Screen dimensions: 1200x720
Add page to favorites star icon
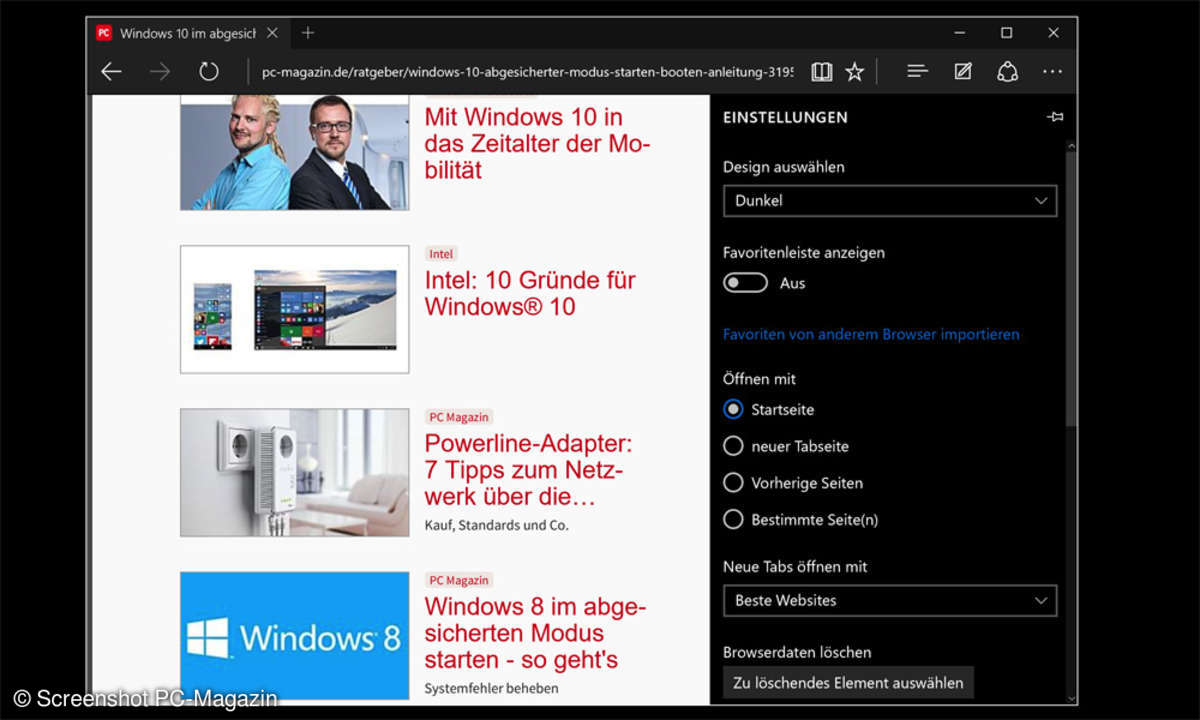(854, 72)
